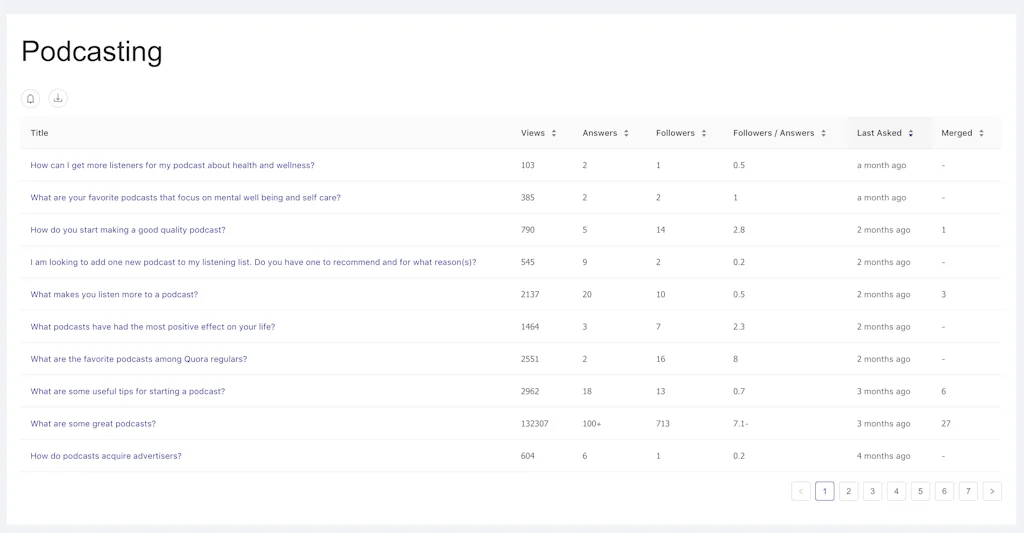1024x533 pixels.
Task: Click Views value 2551
Action: [x=530, y=359]
